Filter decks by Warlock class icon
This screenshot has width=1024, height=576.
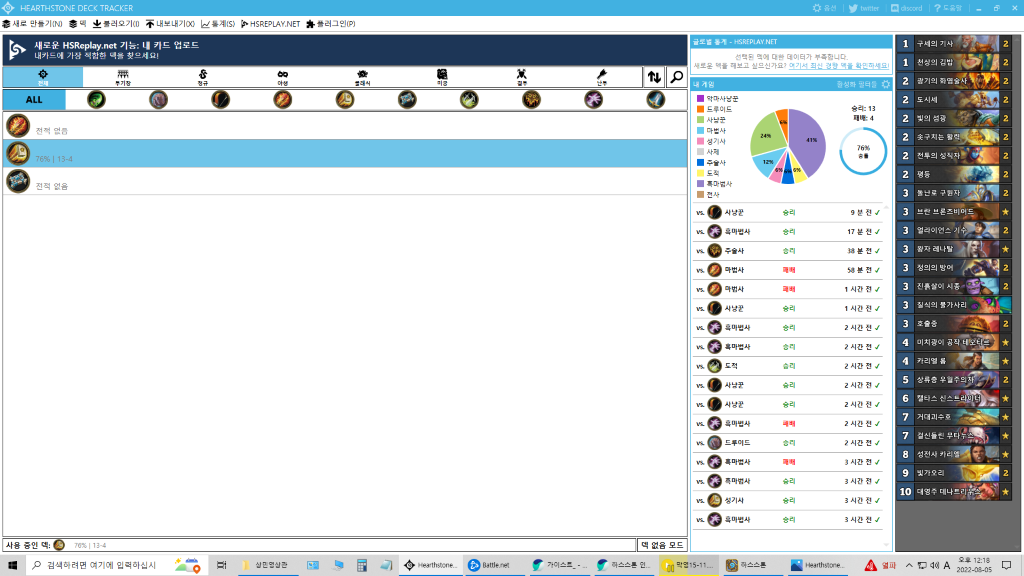coord(593,100)
